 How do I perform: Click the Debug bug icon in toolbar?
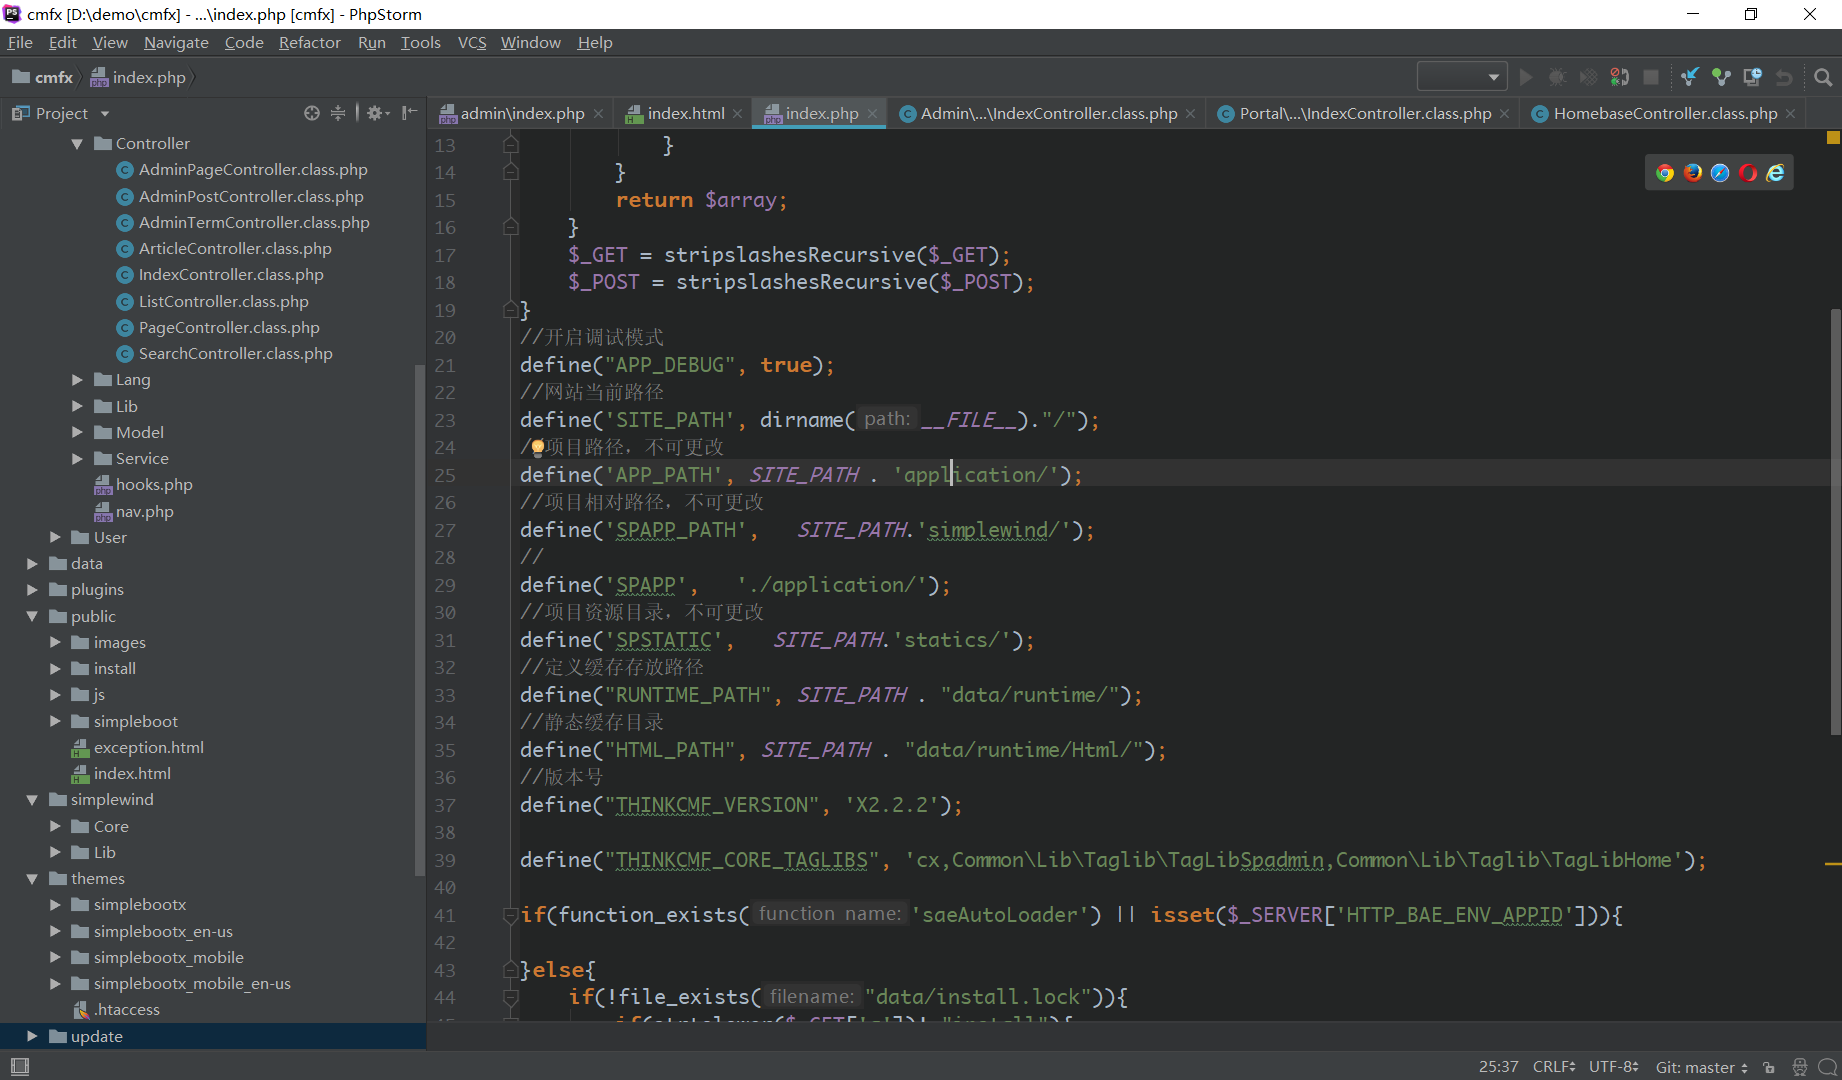point(1557,77)
